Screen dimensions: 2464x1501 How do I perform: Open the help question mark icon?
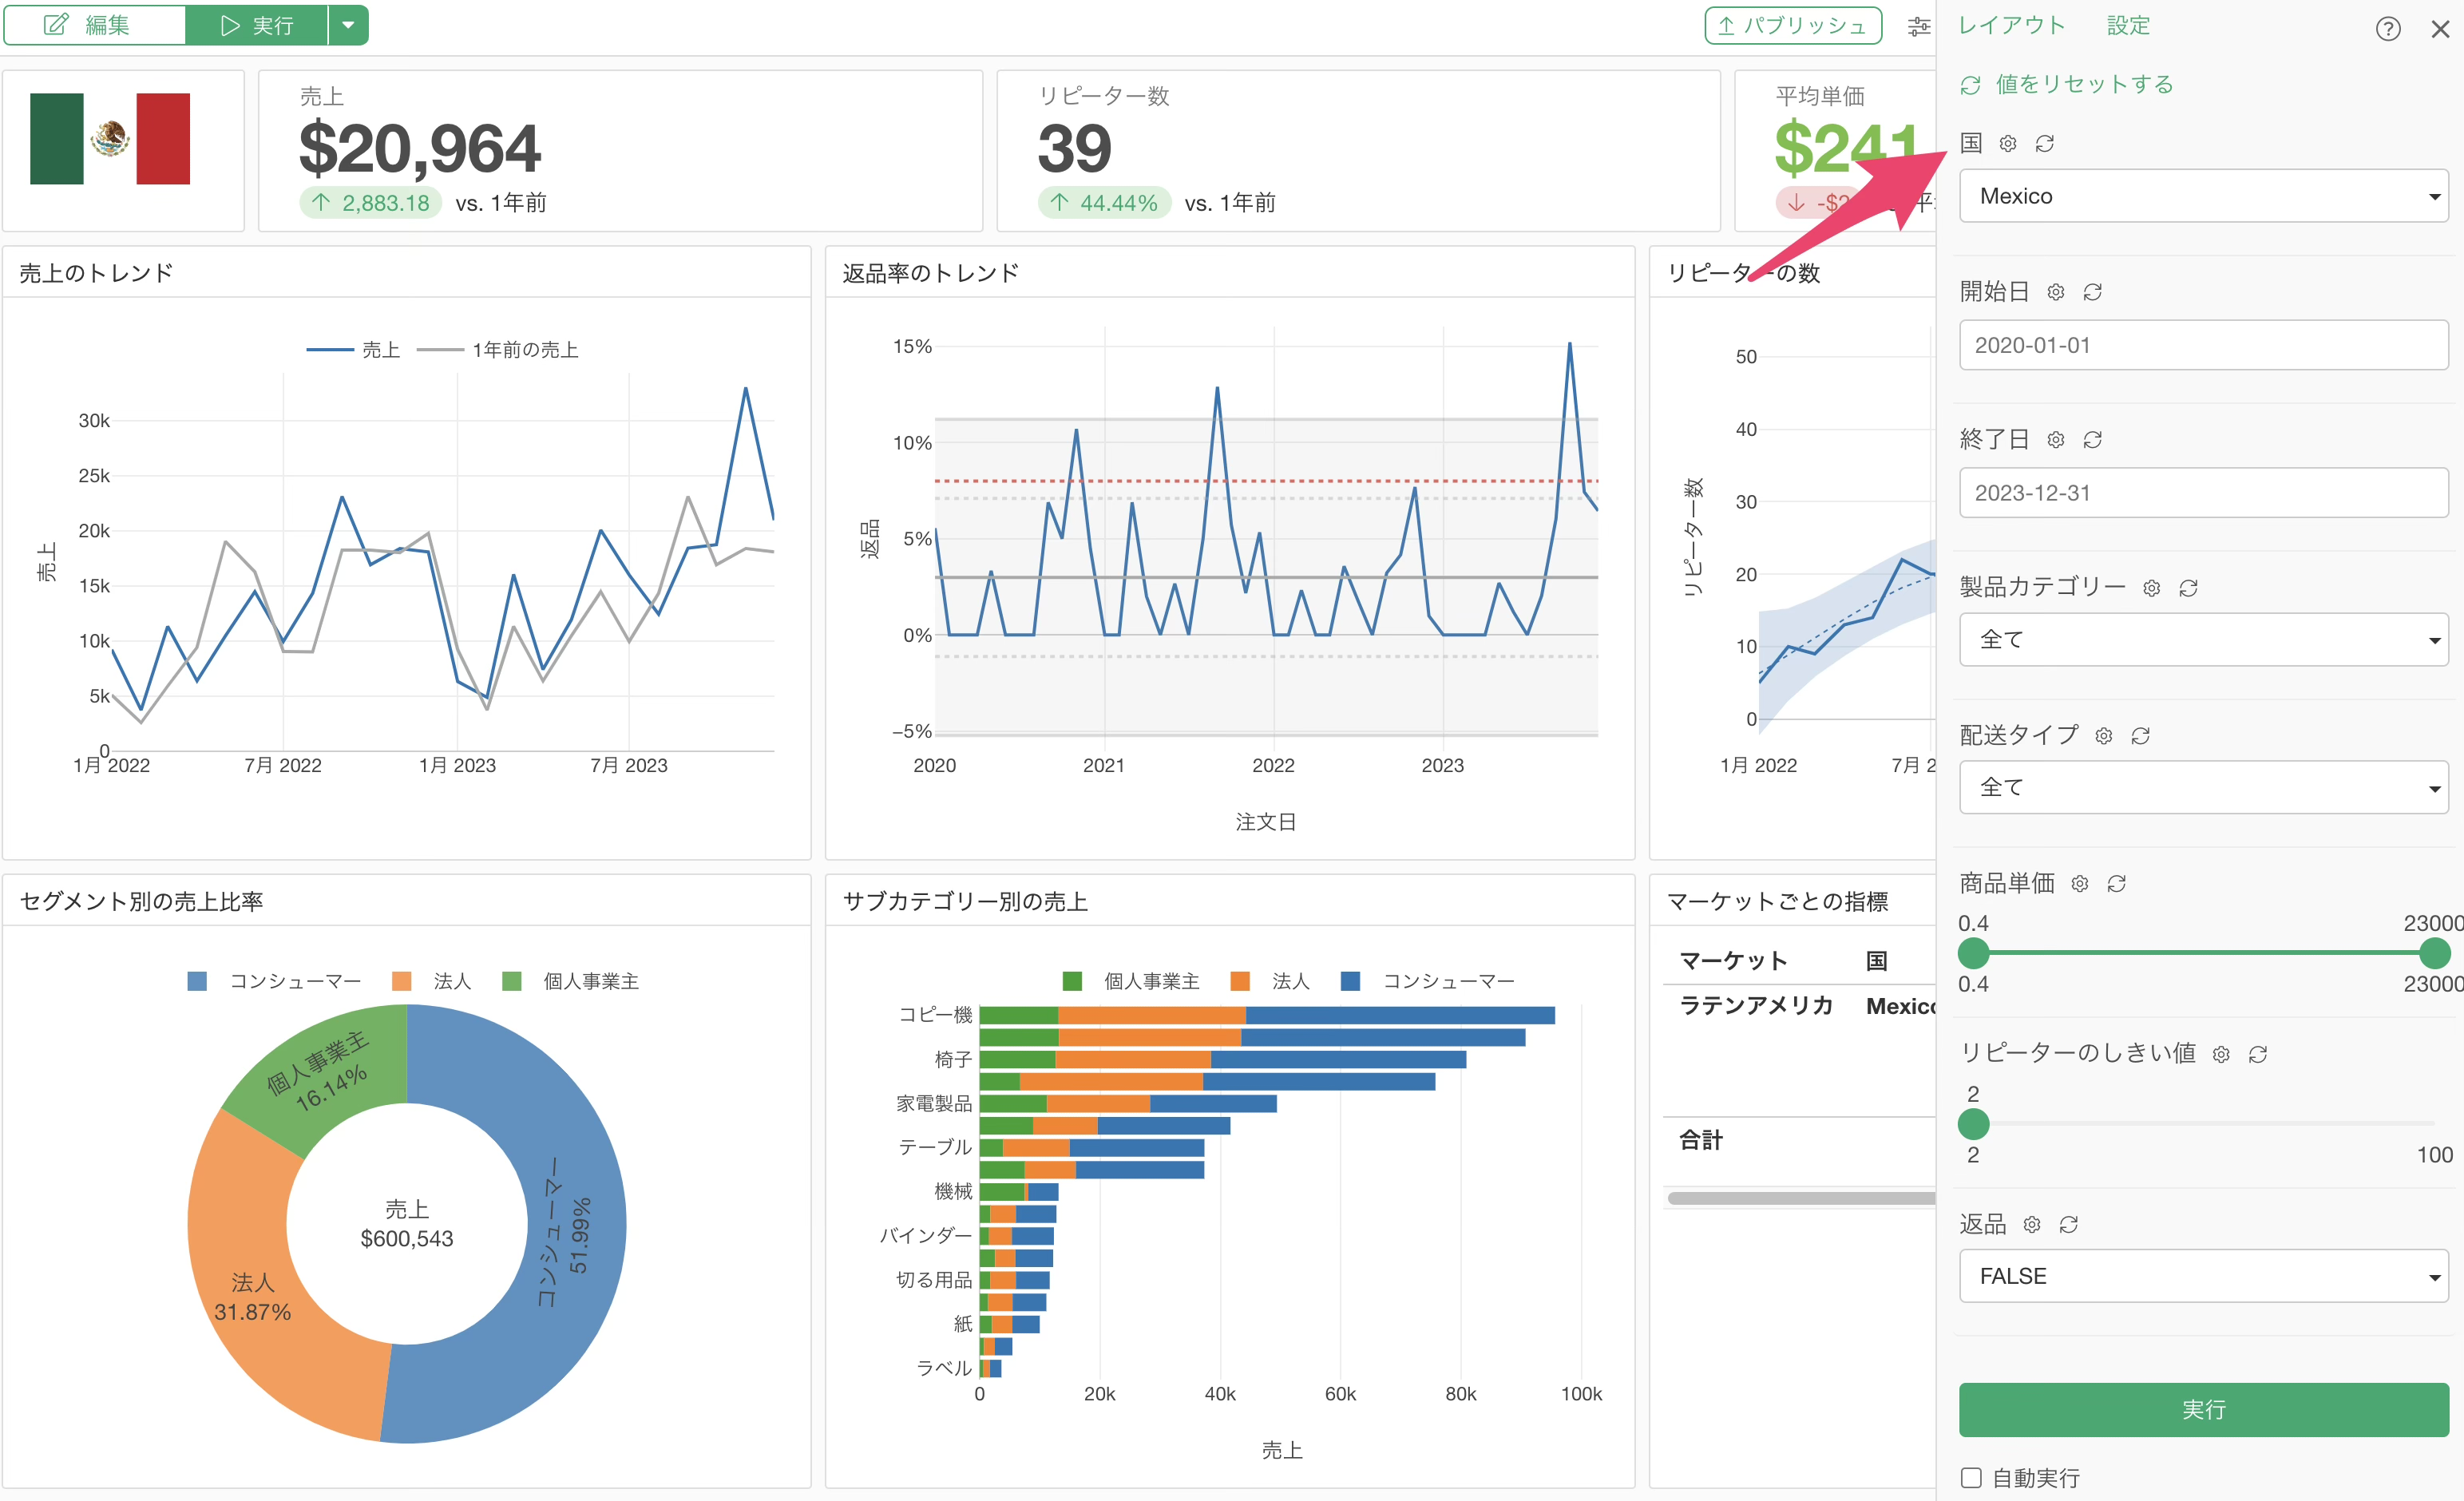pos(2387,28)
